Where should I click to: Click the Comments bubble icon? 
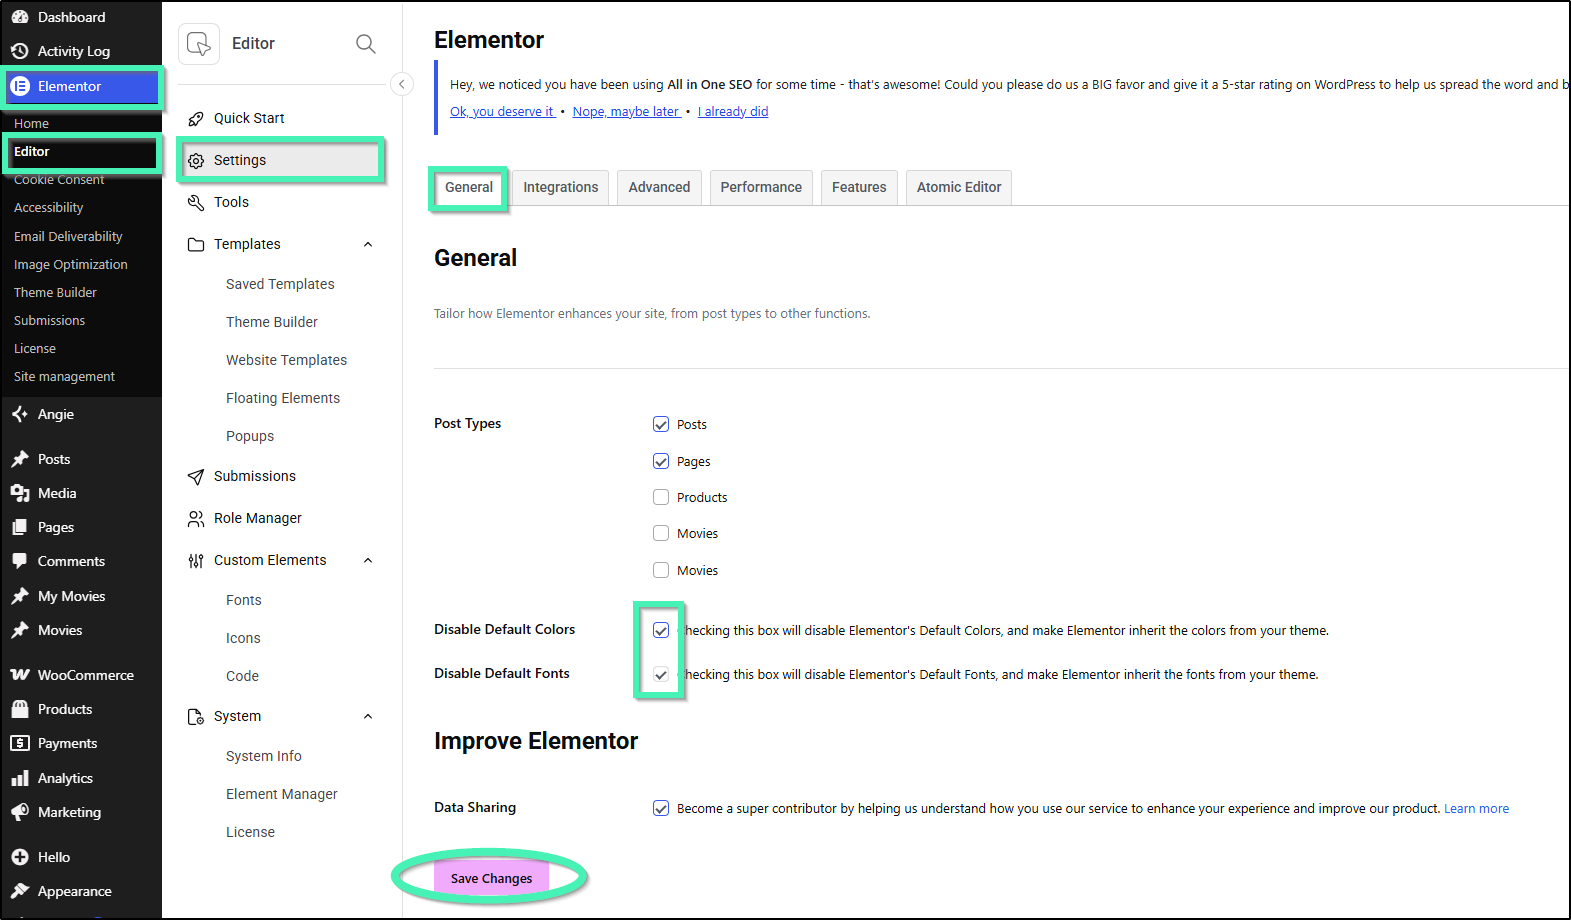[x=20, y=561]
